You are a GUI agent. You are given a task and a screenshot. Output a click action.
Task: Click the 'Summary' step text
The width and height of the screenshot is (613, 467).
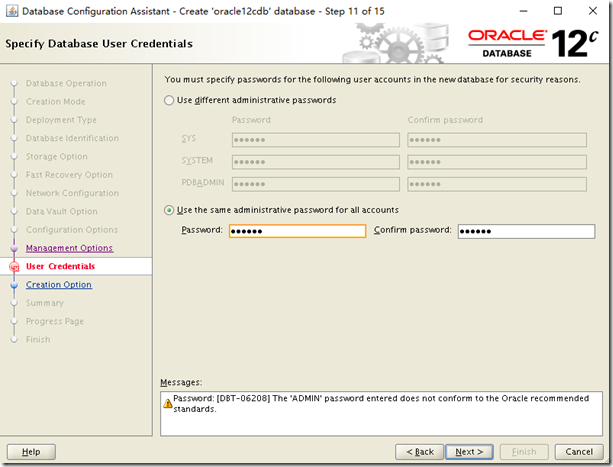click(x=45, y=303)
